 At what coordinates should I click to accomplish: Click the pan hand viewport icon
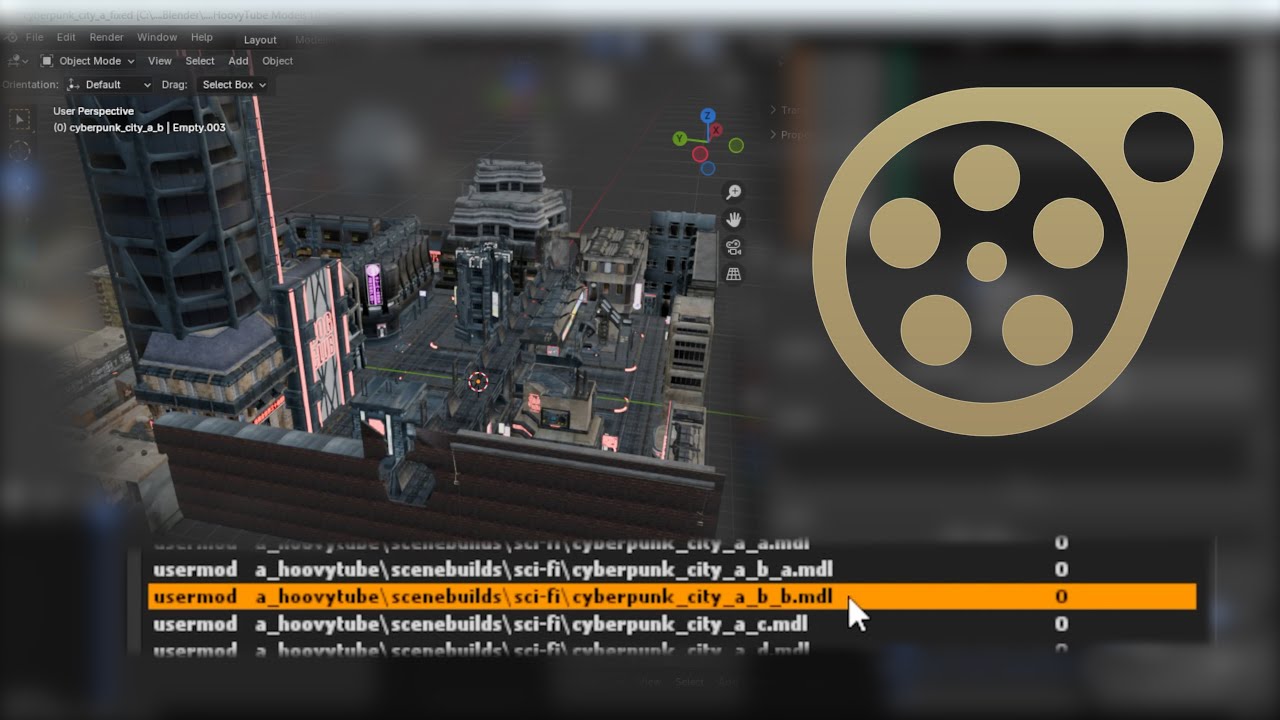pyautogui.click(x=734, y=219)
